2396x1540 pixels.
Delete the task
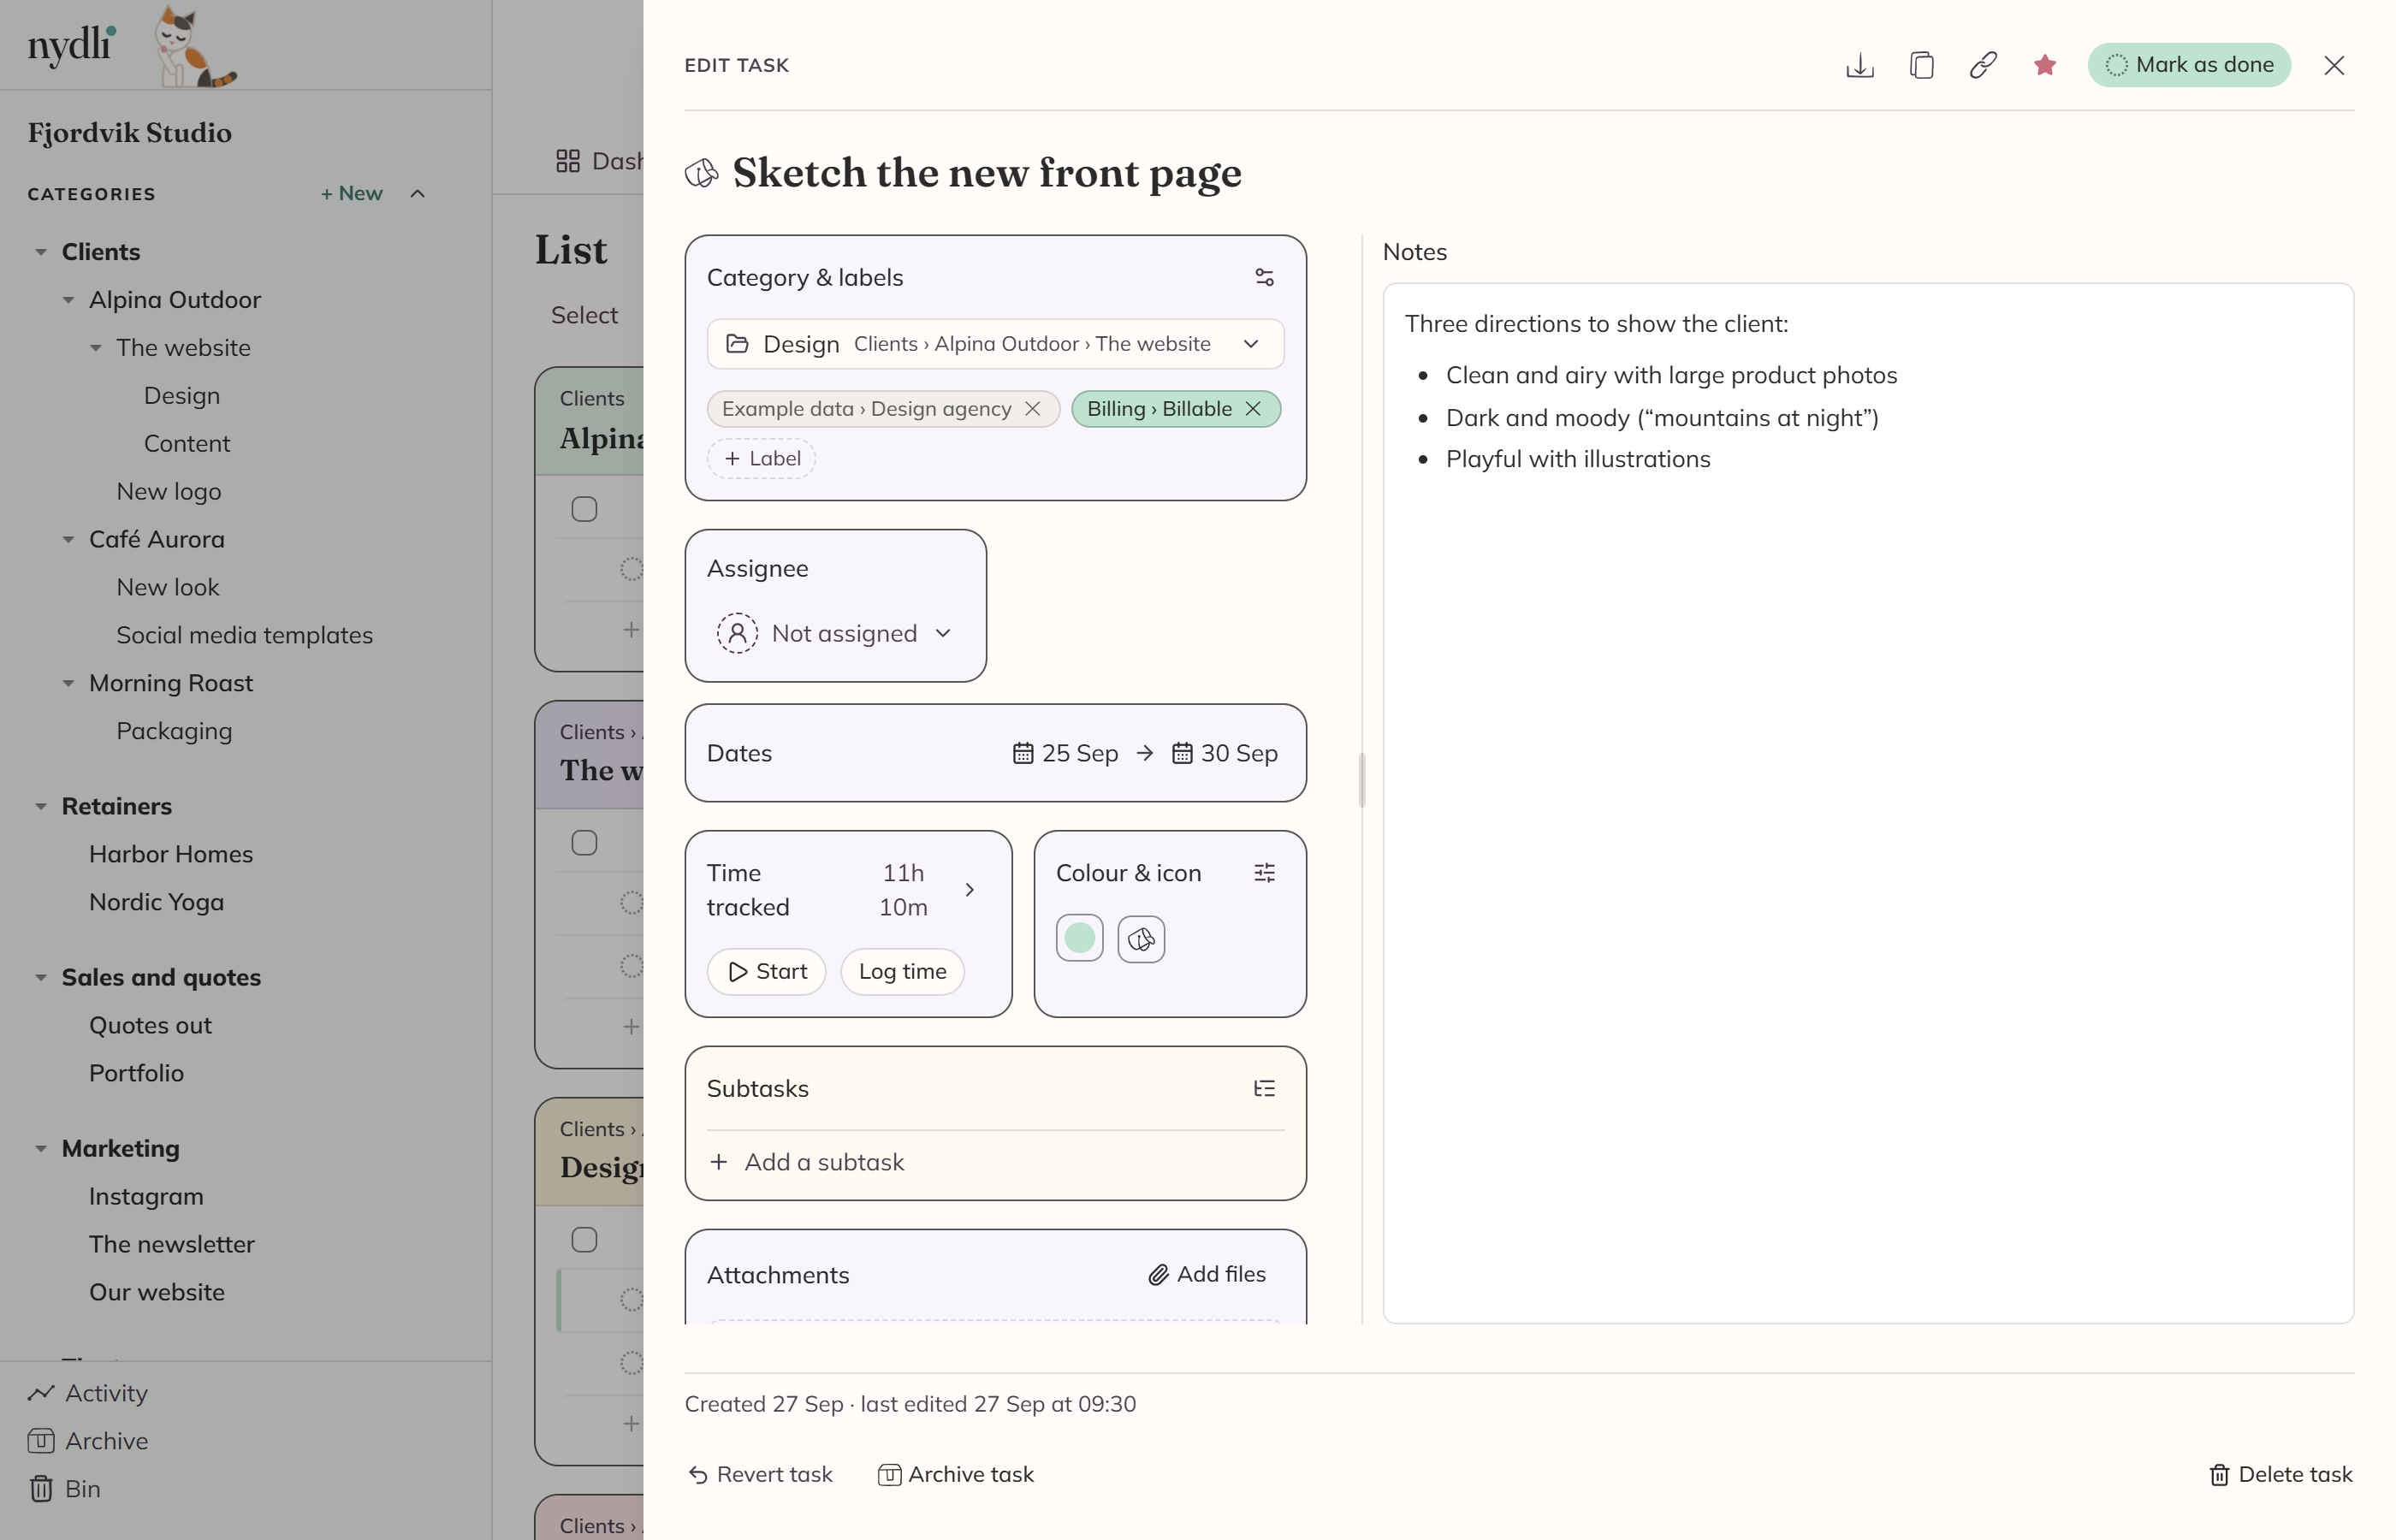(2280, 1475)
